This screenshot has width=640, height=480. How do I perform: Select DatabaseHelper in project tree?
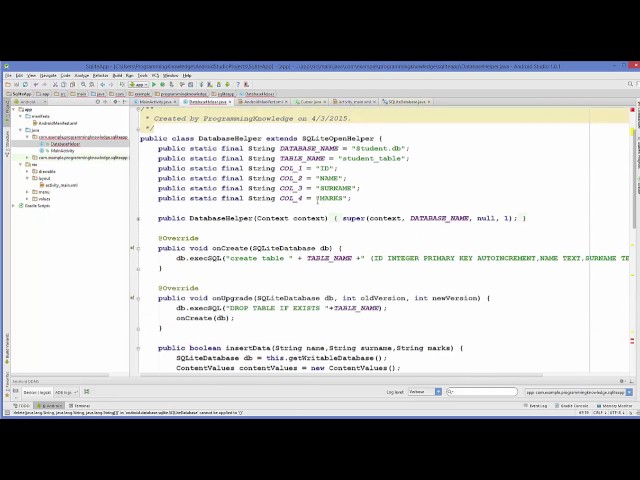pyautogui.click(x=64, y=144)
